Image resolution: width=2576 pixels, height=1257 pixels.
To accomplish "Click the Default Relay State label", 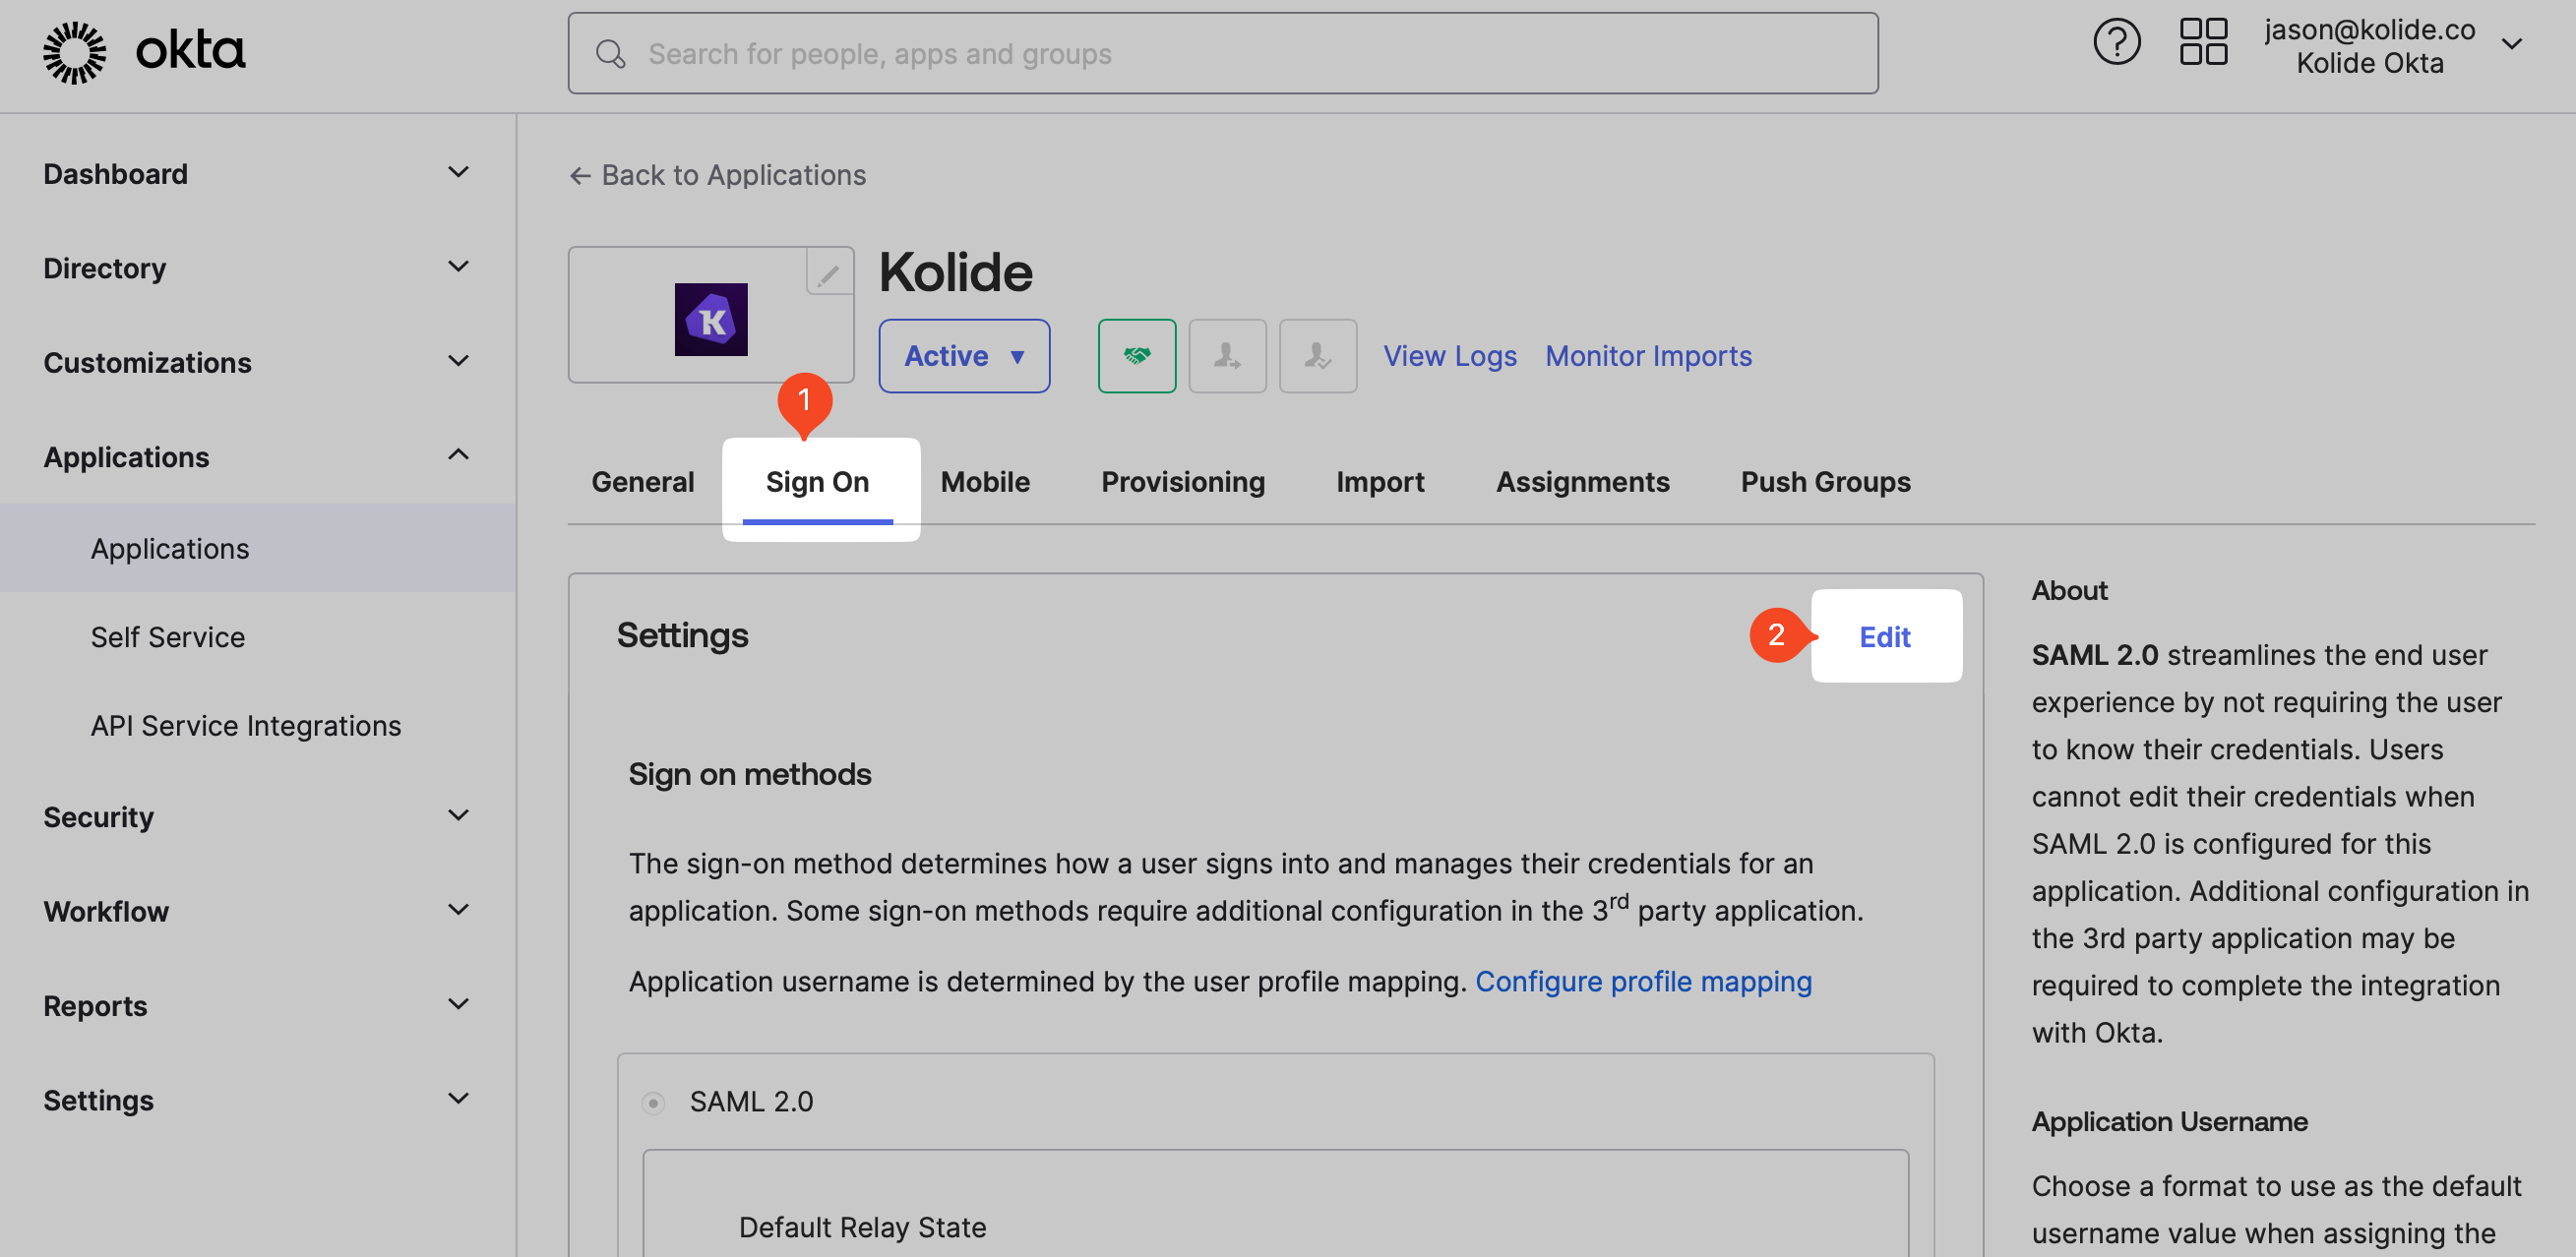I will click(x=862, y=1227).
